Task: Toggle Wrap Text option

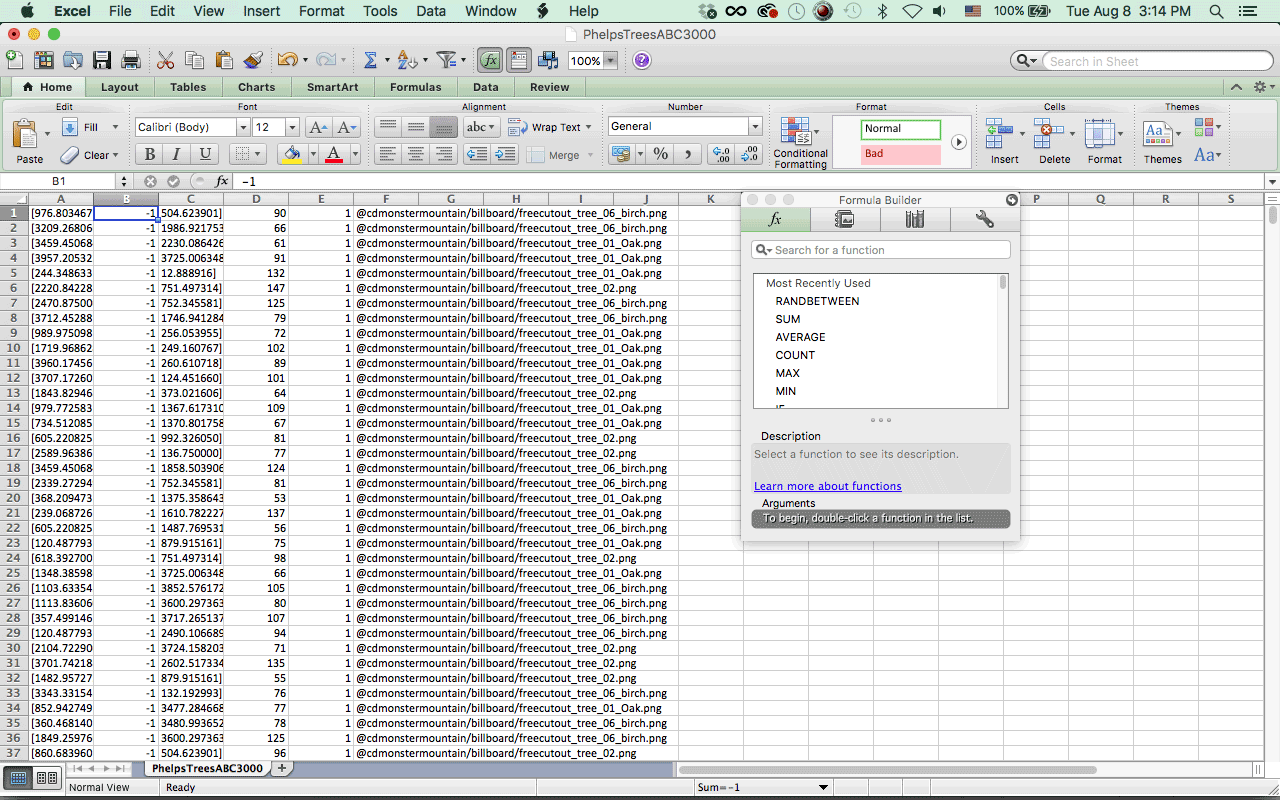Action: coord(548,127)
